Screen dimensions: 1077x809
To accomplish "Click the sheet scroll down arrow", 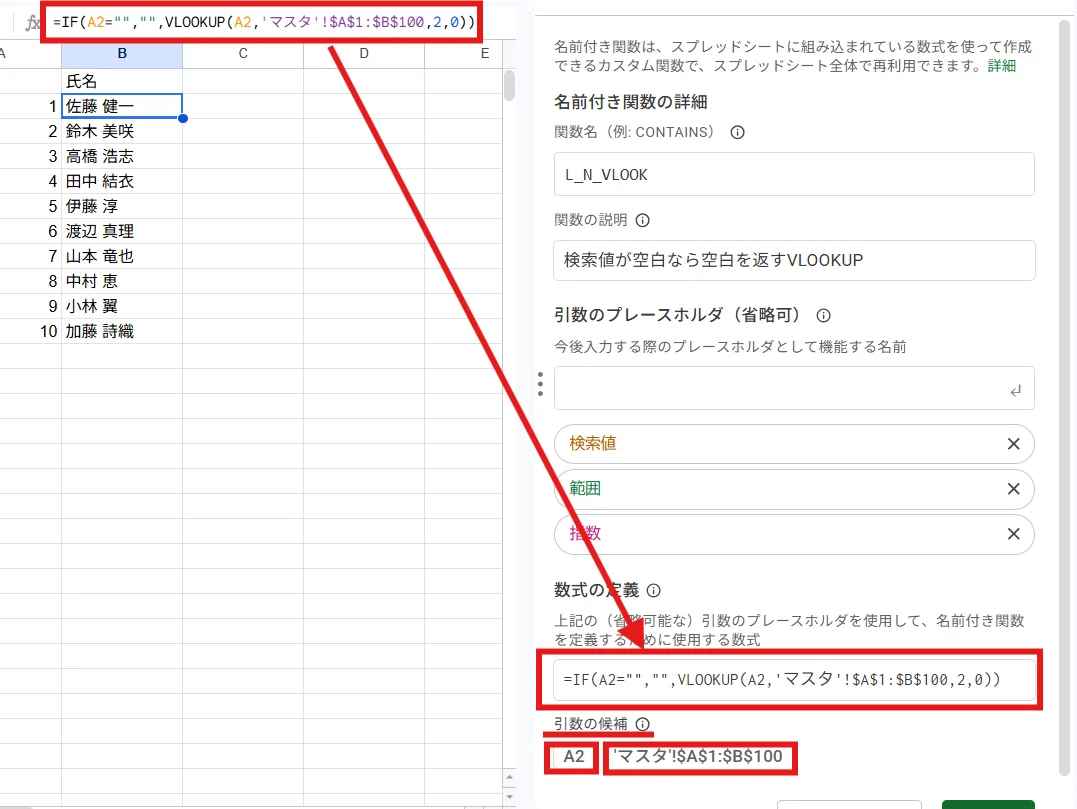I will tap(509, 796).
